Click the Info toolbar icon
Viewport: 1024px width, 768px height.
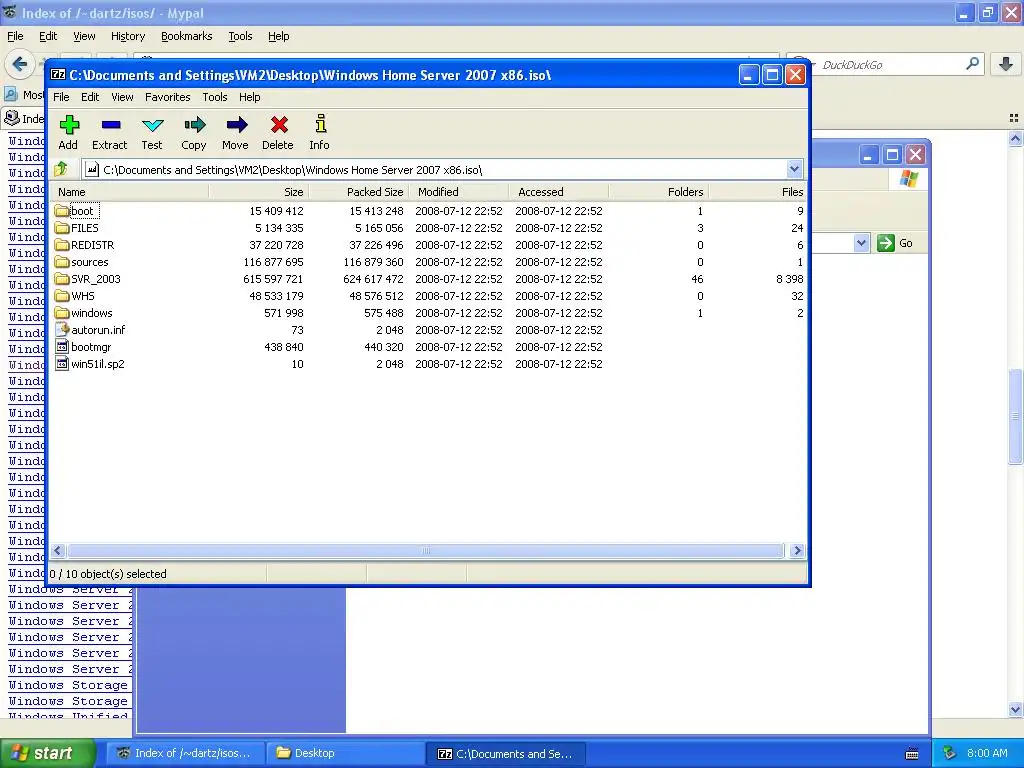tap(320, 133)
